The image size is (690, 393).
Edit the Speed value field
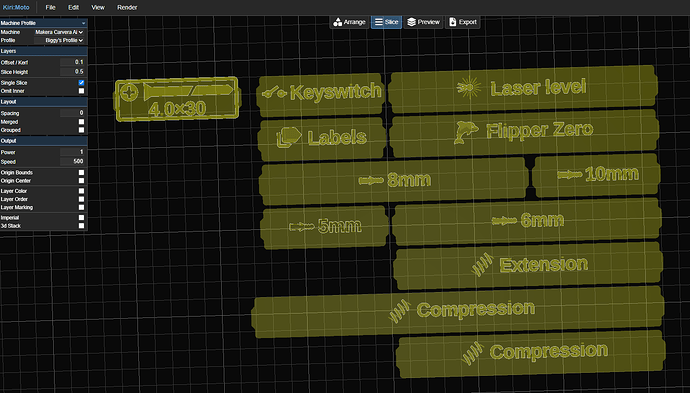click(x=72, y=161)
